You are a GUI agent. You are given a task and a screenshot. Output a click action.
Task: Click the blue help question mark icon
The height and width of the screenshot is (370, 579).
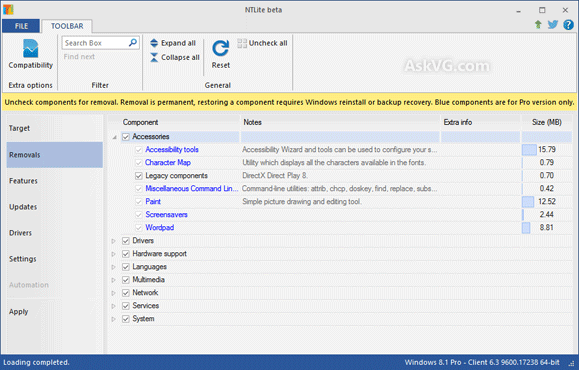(568, 25)
